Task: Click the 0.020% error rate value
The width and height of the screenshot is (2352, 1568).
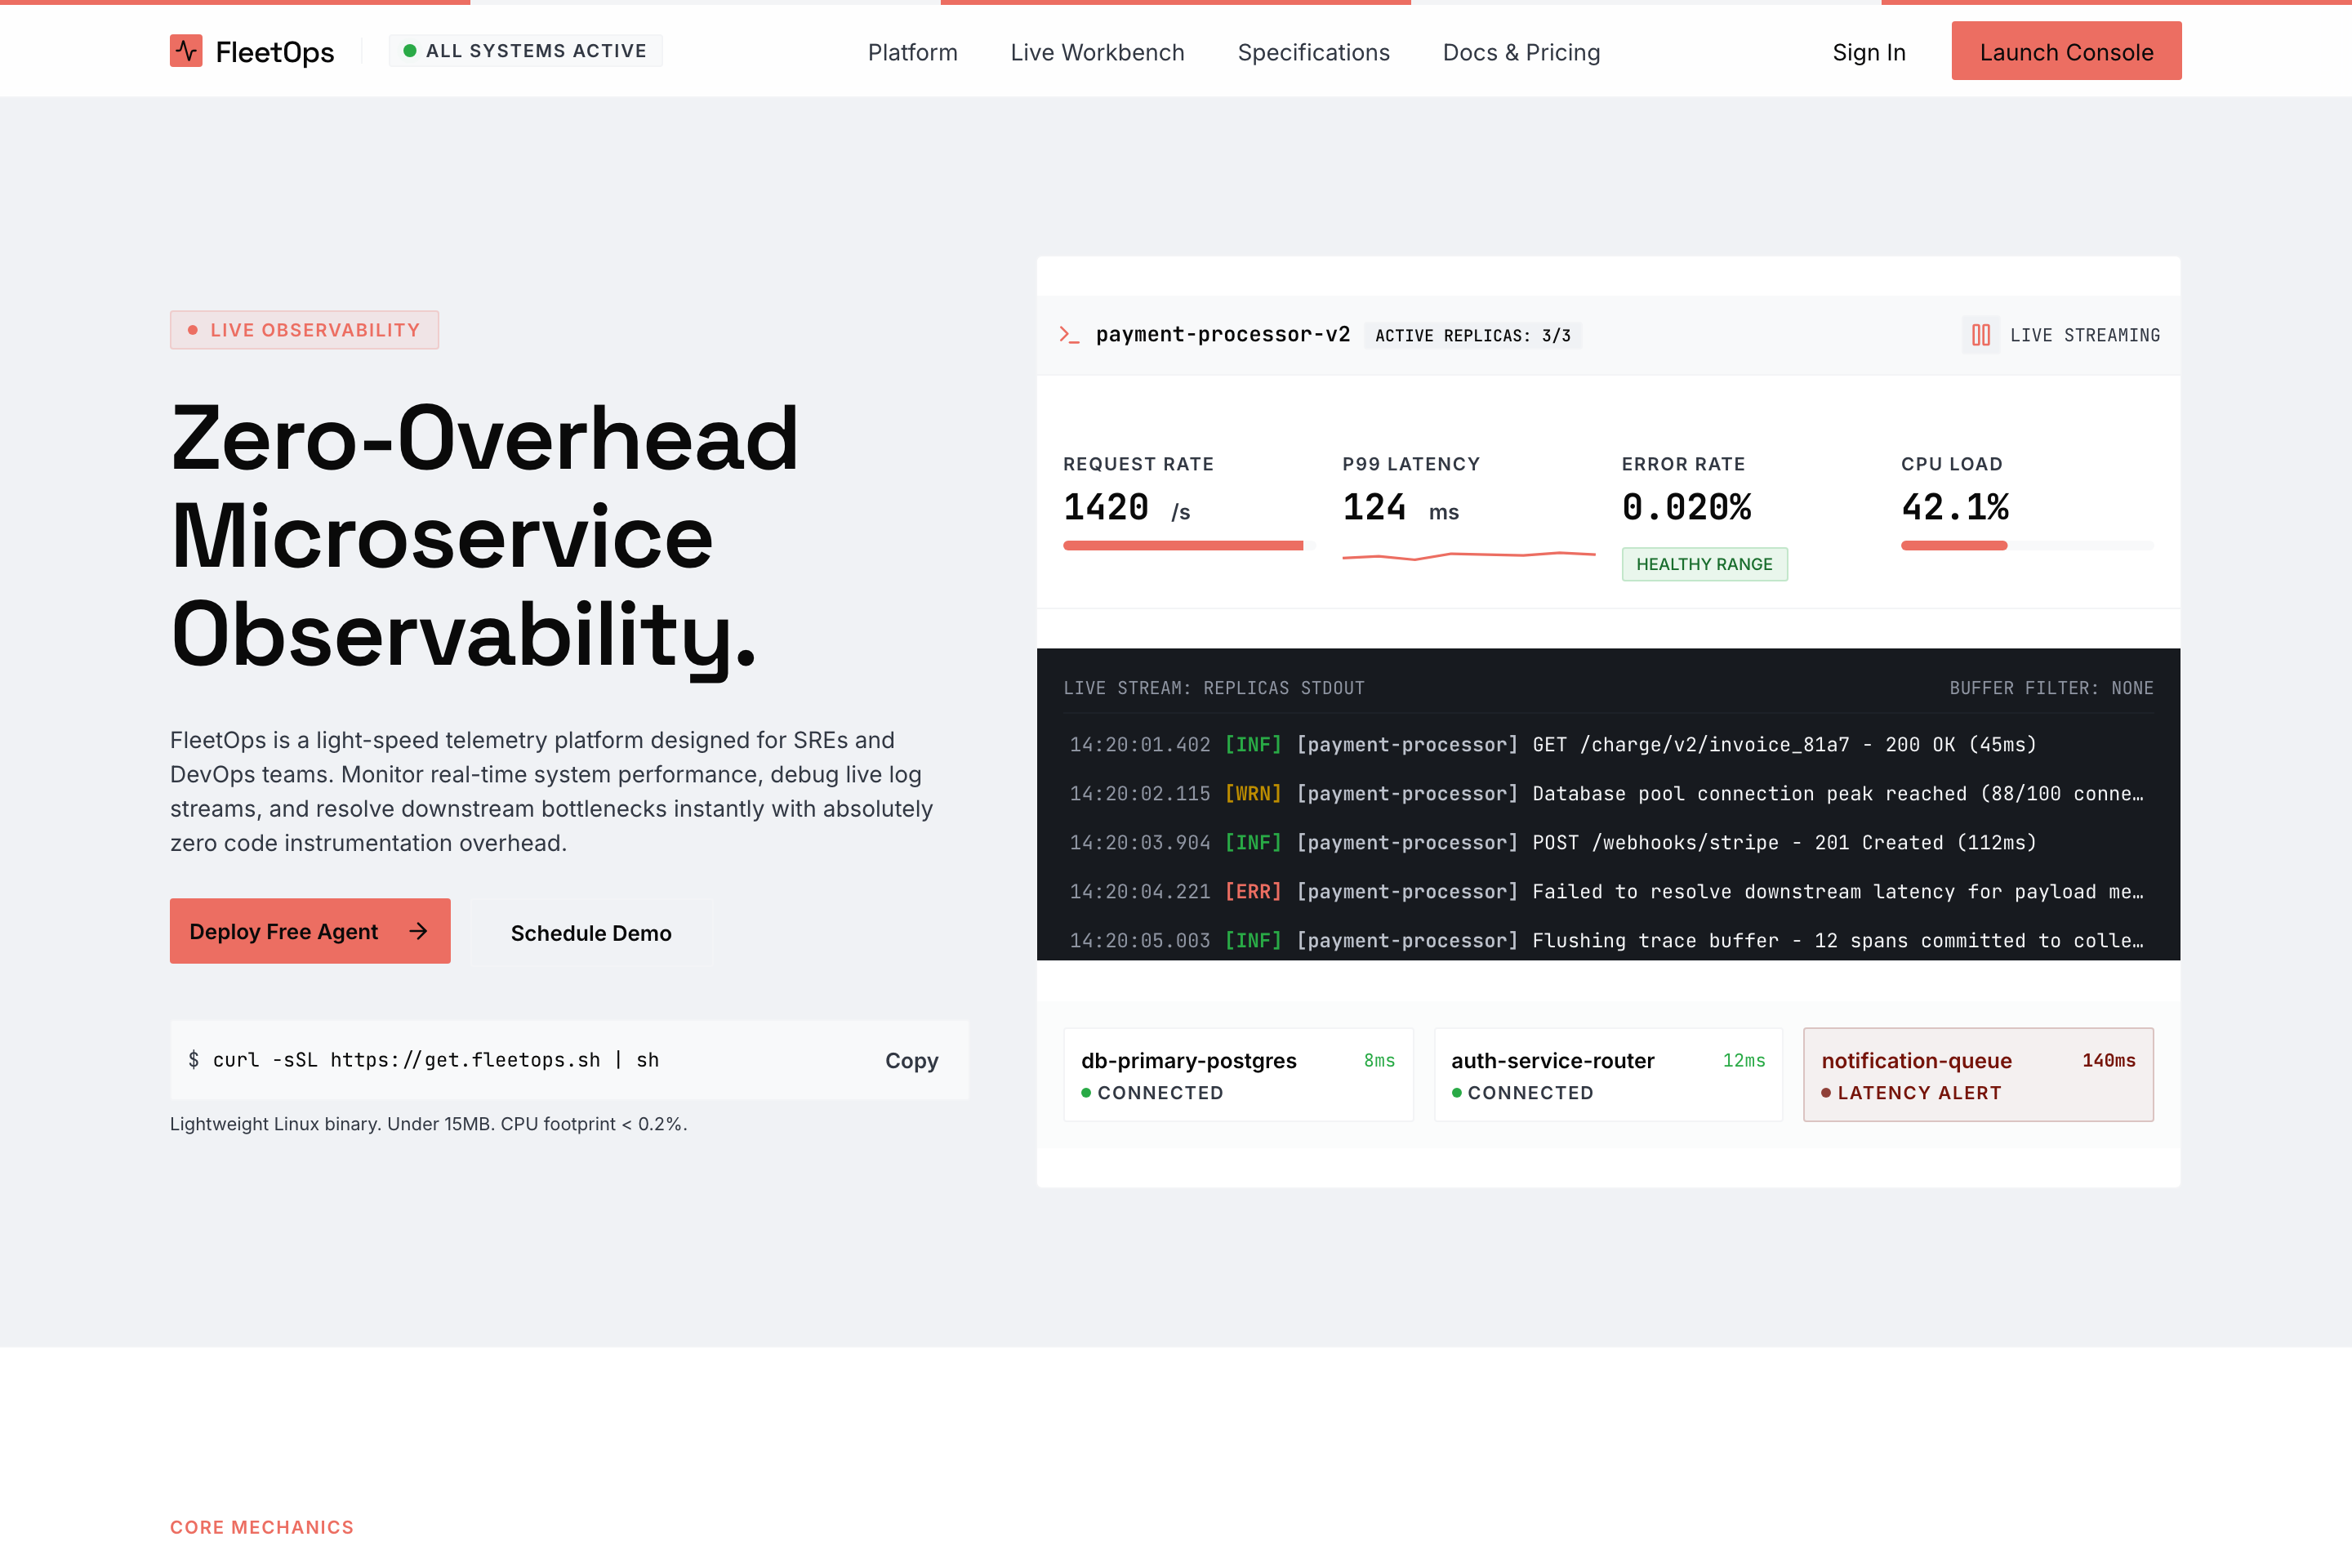Action: pyautogui.click(x=1686, y=507)
